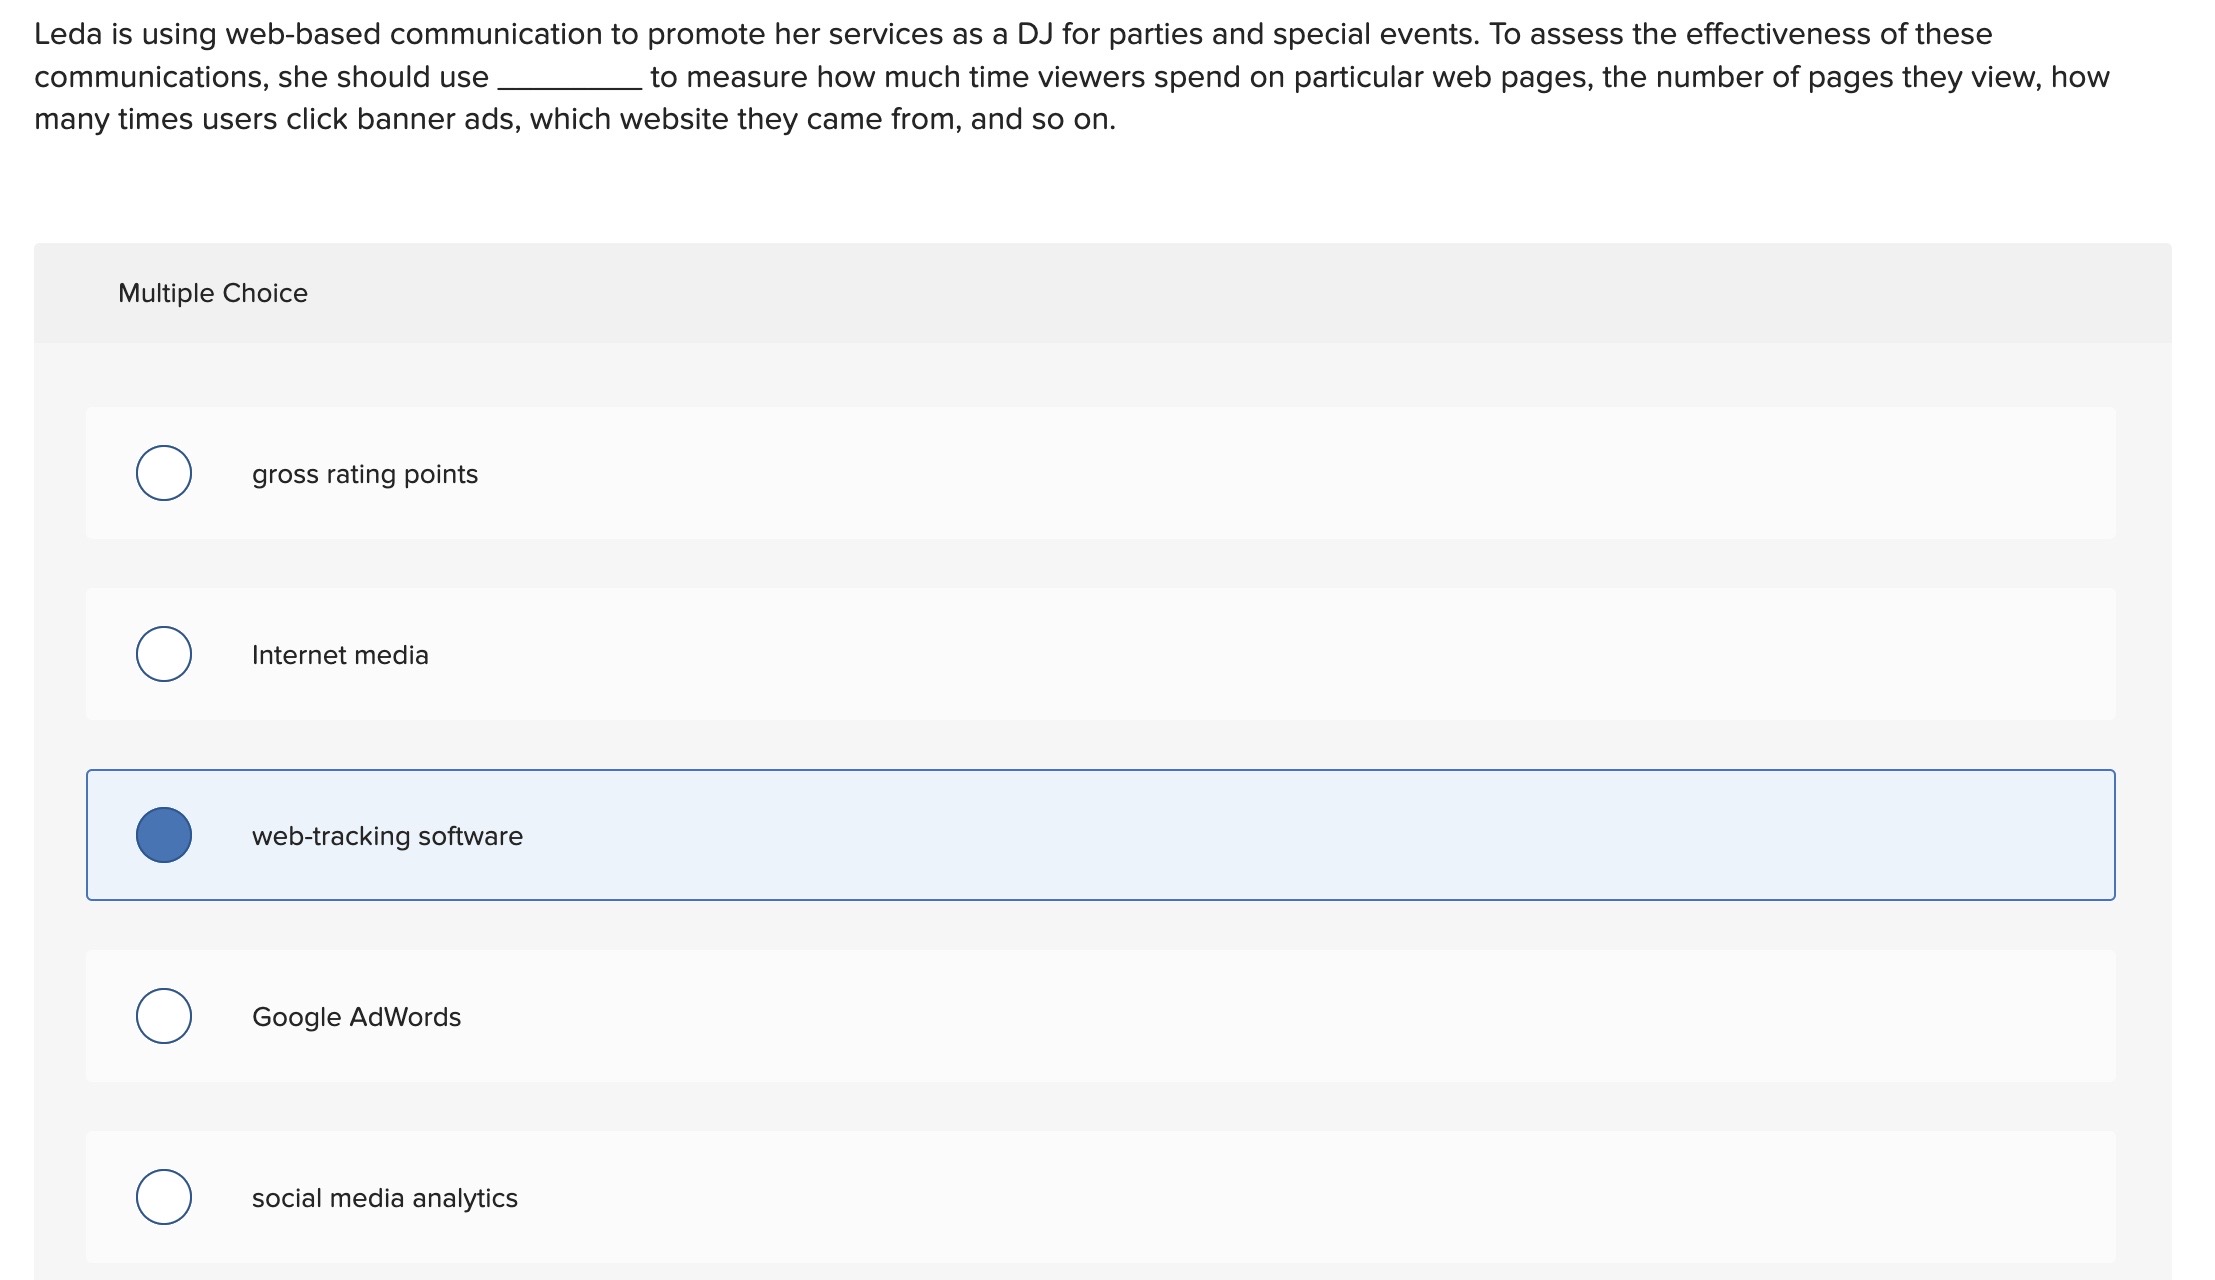Viewport: 2215px width, 1280px height.
Task: Click the Internet media answer row
Action: (x=1100, y=654)
